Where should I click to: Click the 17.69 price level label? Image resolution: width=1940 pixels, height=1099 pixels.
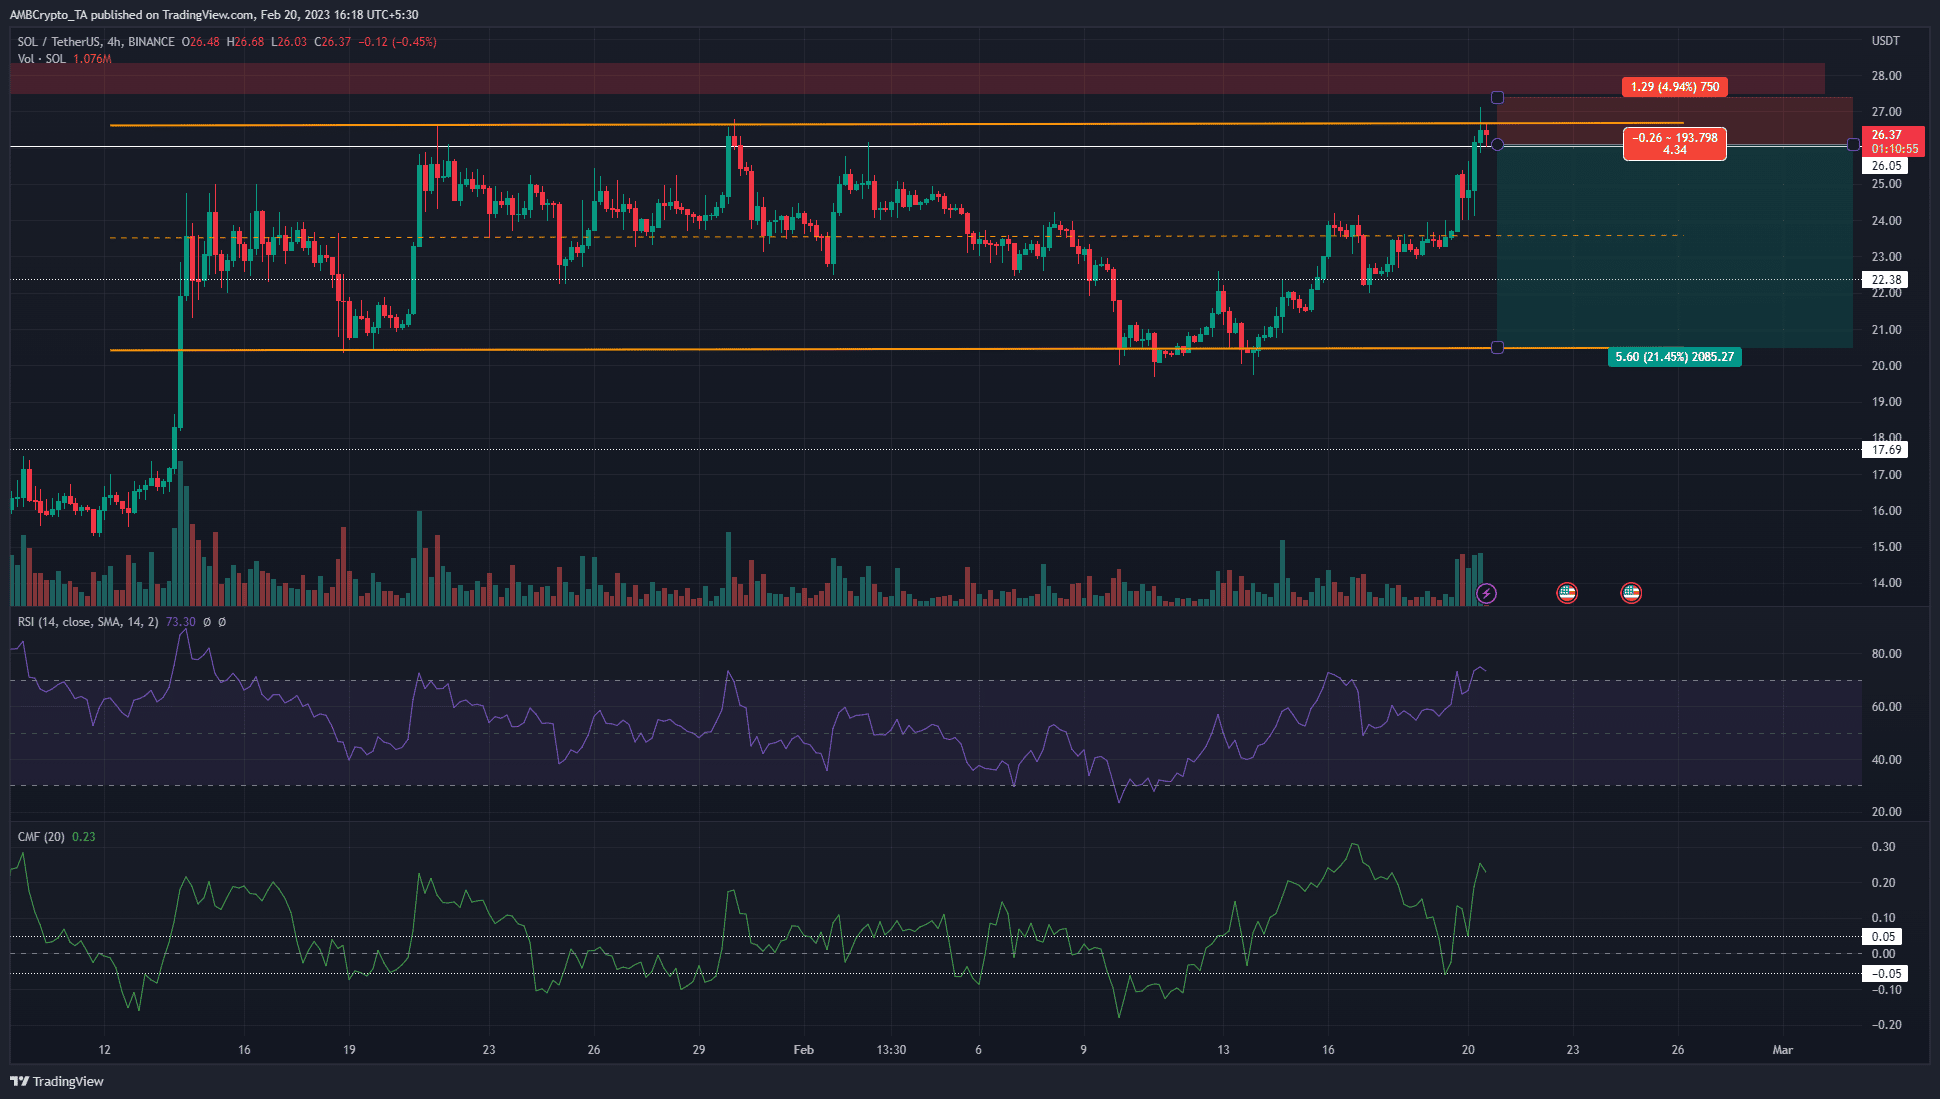point(1885,450)
